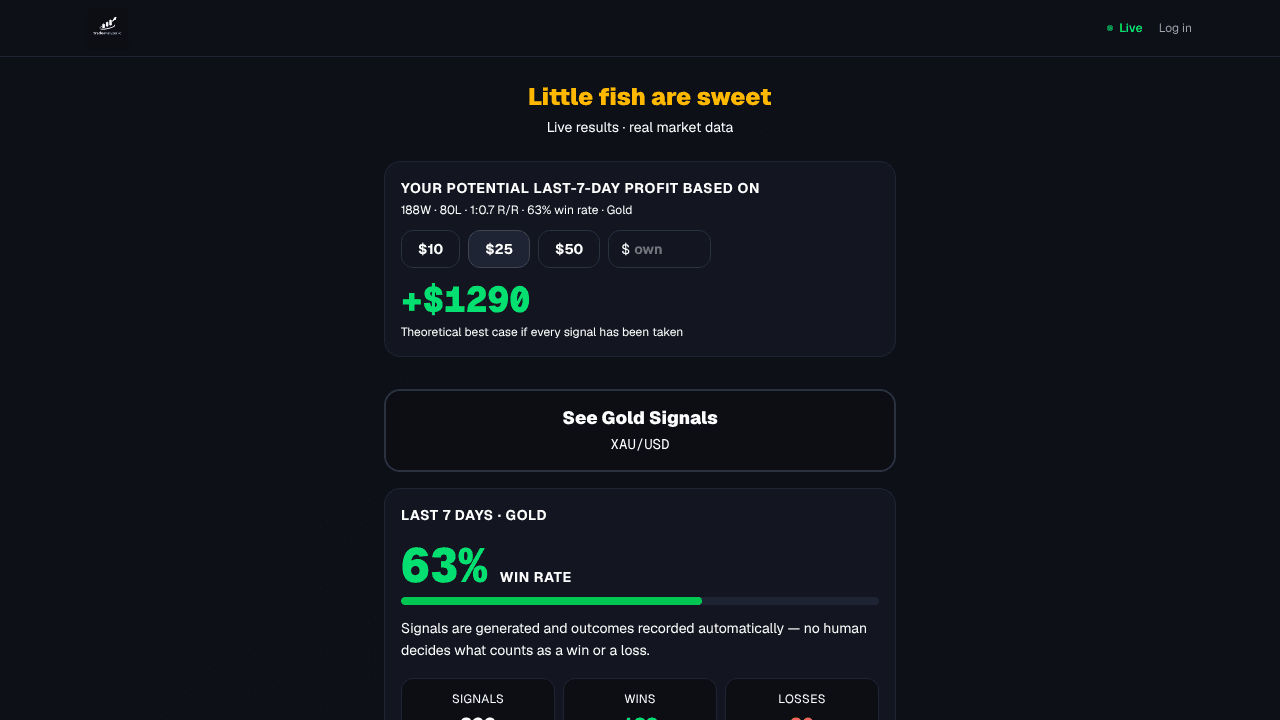Select the $25 stake amount
Image resolution: width=1280 pixels, height=720 pixels.
click(499, 249)
